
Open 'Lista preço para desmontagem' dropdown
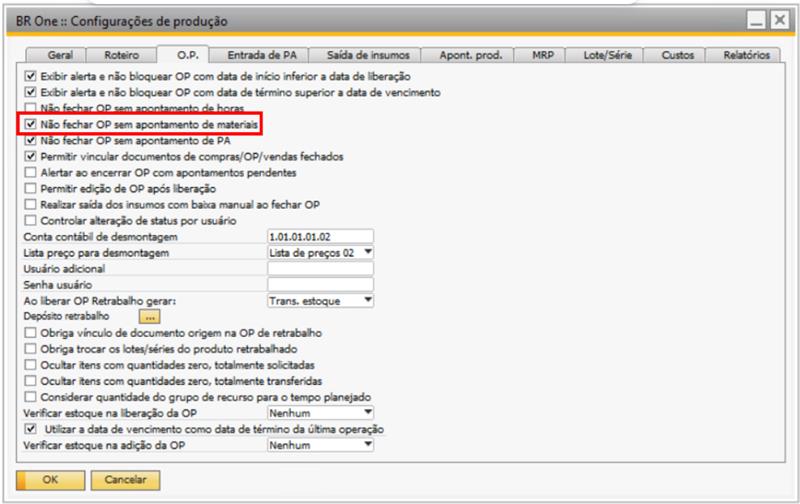367,252
